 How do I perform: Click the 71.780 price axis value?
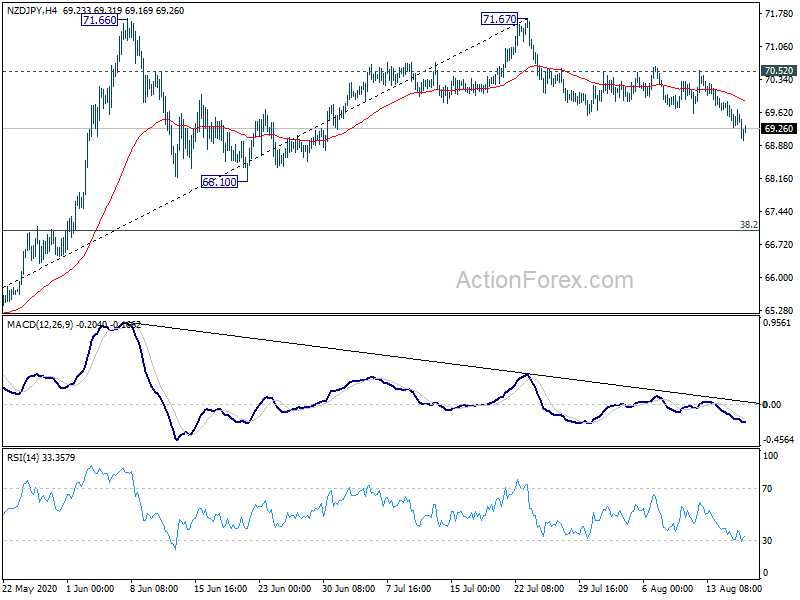[x=779, y=14]
